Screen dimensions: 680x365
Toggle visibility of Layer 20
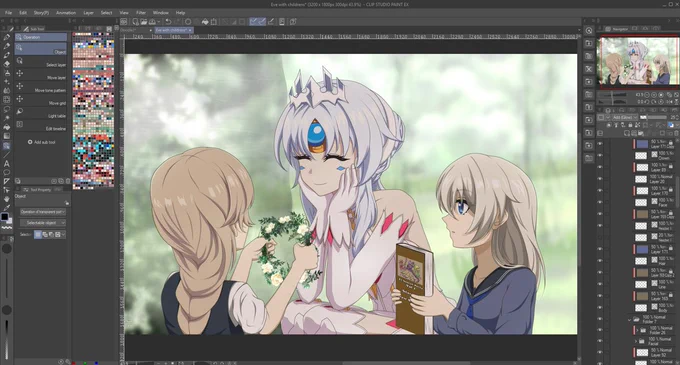[x=600, y=179]
